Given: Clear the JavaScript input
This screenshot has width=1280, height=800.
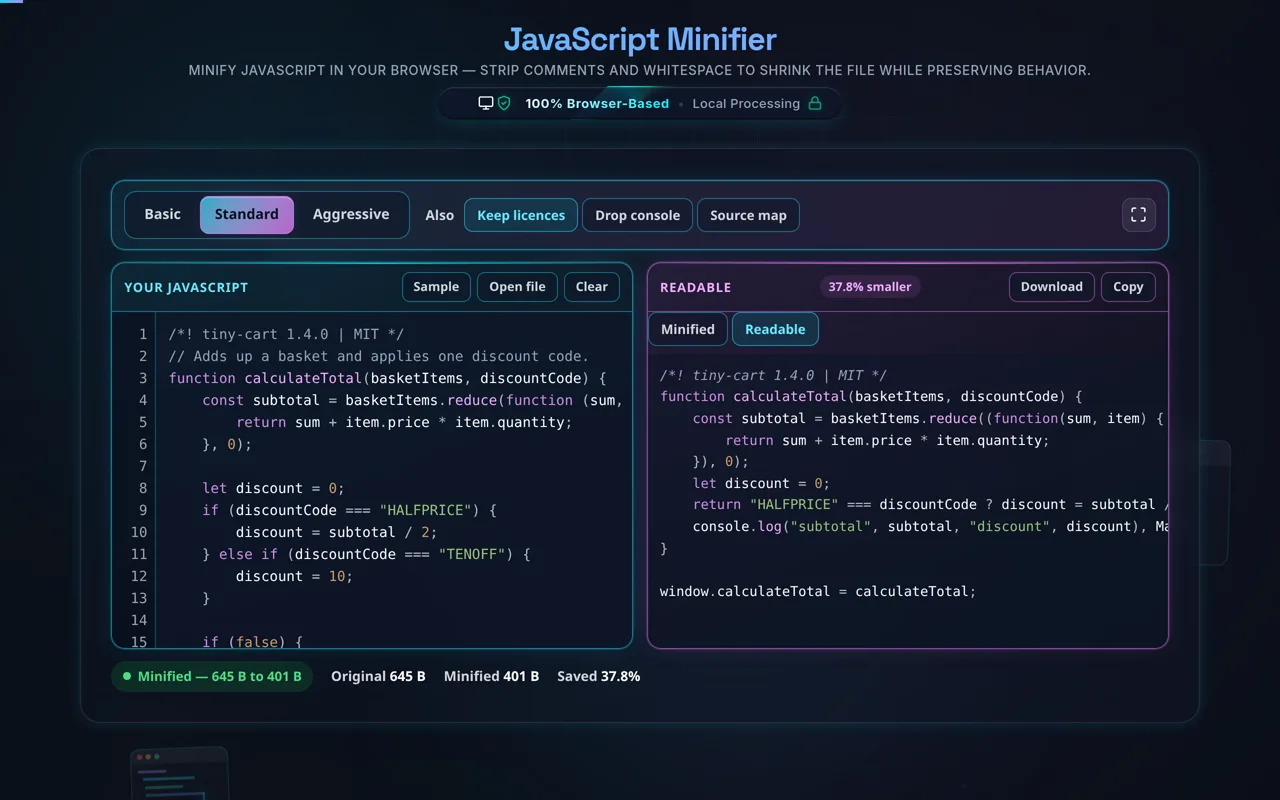Looking at the screenshot, I should click(x=592, y=287).
